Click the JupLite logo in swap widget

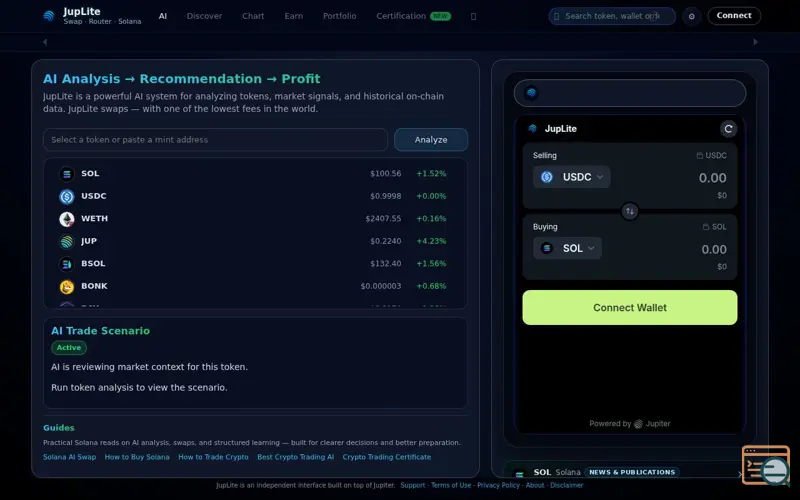(533, 129)
